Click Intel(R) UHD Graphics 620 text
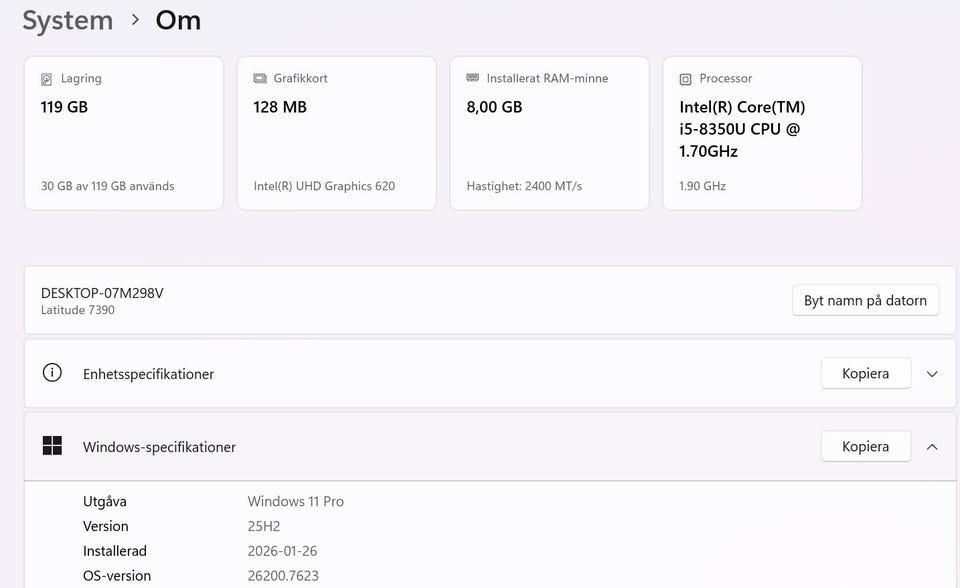This screenshot has height=588, width=960. [x=324, y=186]
